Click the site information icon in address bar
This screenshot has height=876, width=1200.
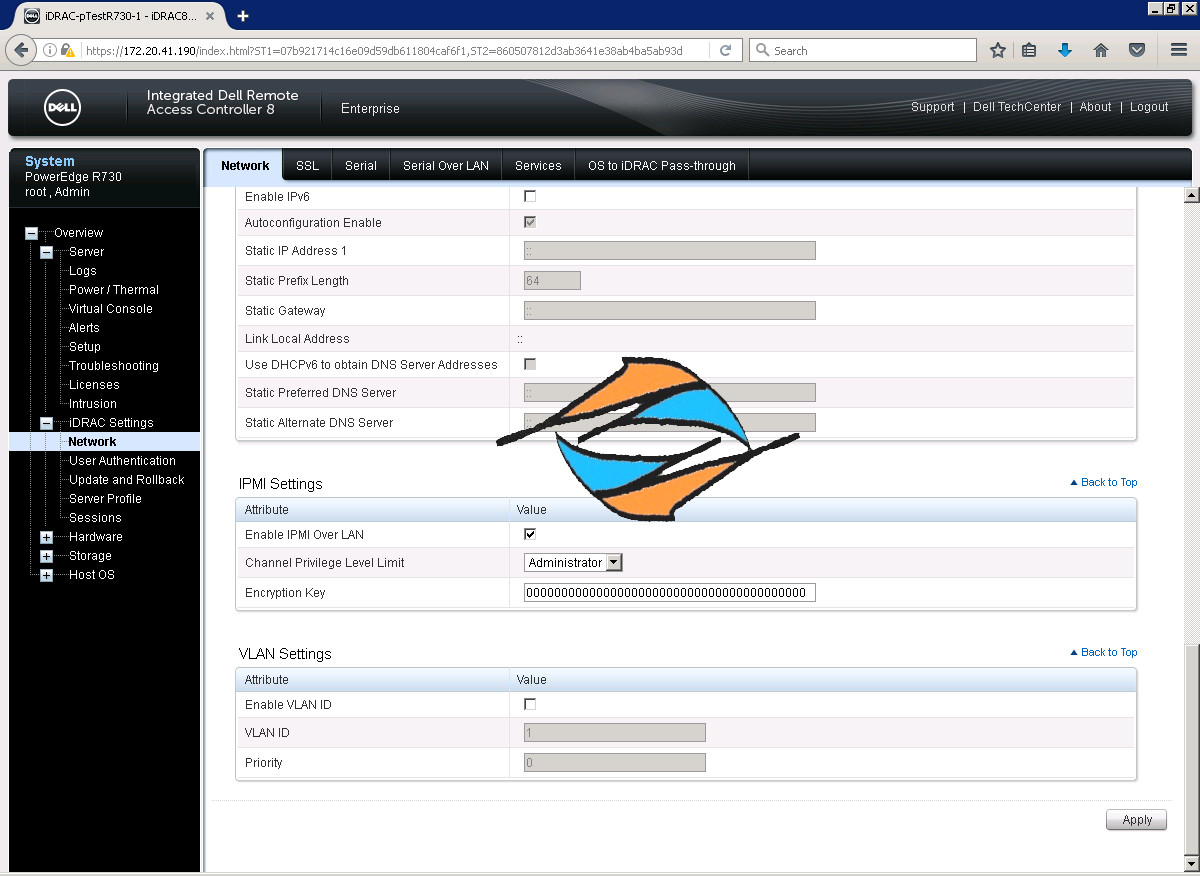pyautogui.click(x=49, y=50)
